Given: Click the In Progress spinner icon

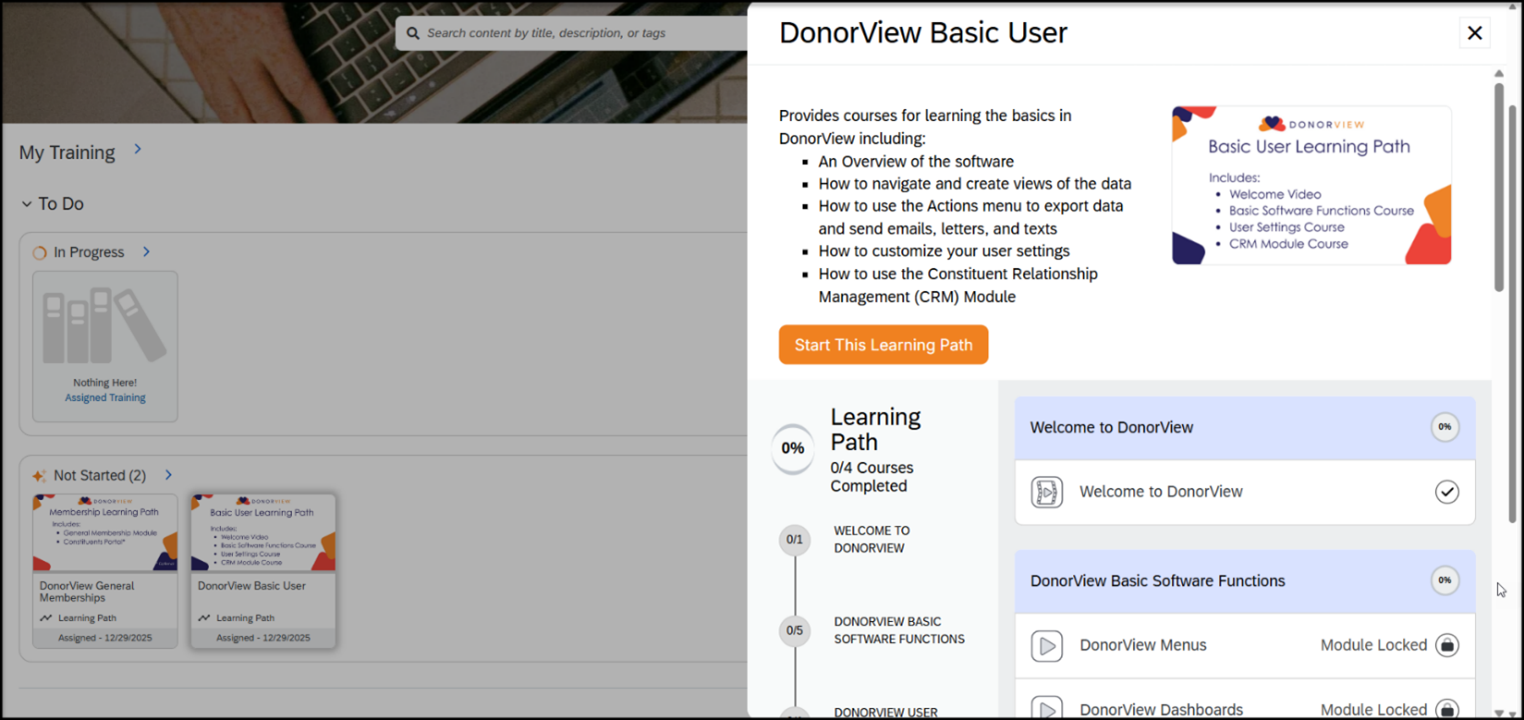Looking at the screenshot, I should 40,253.
